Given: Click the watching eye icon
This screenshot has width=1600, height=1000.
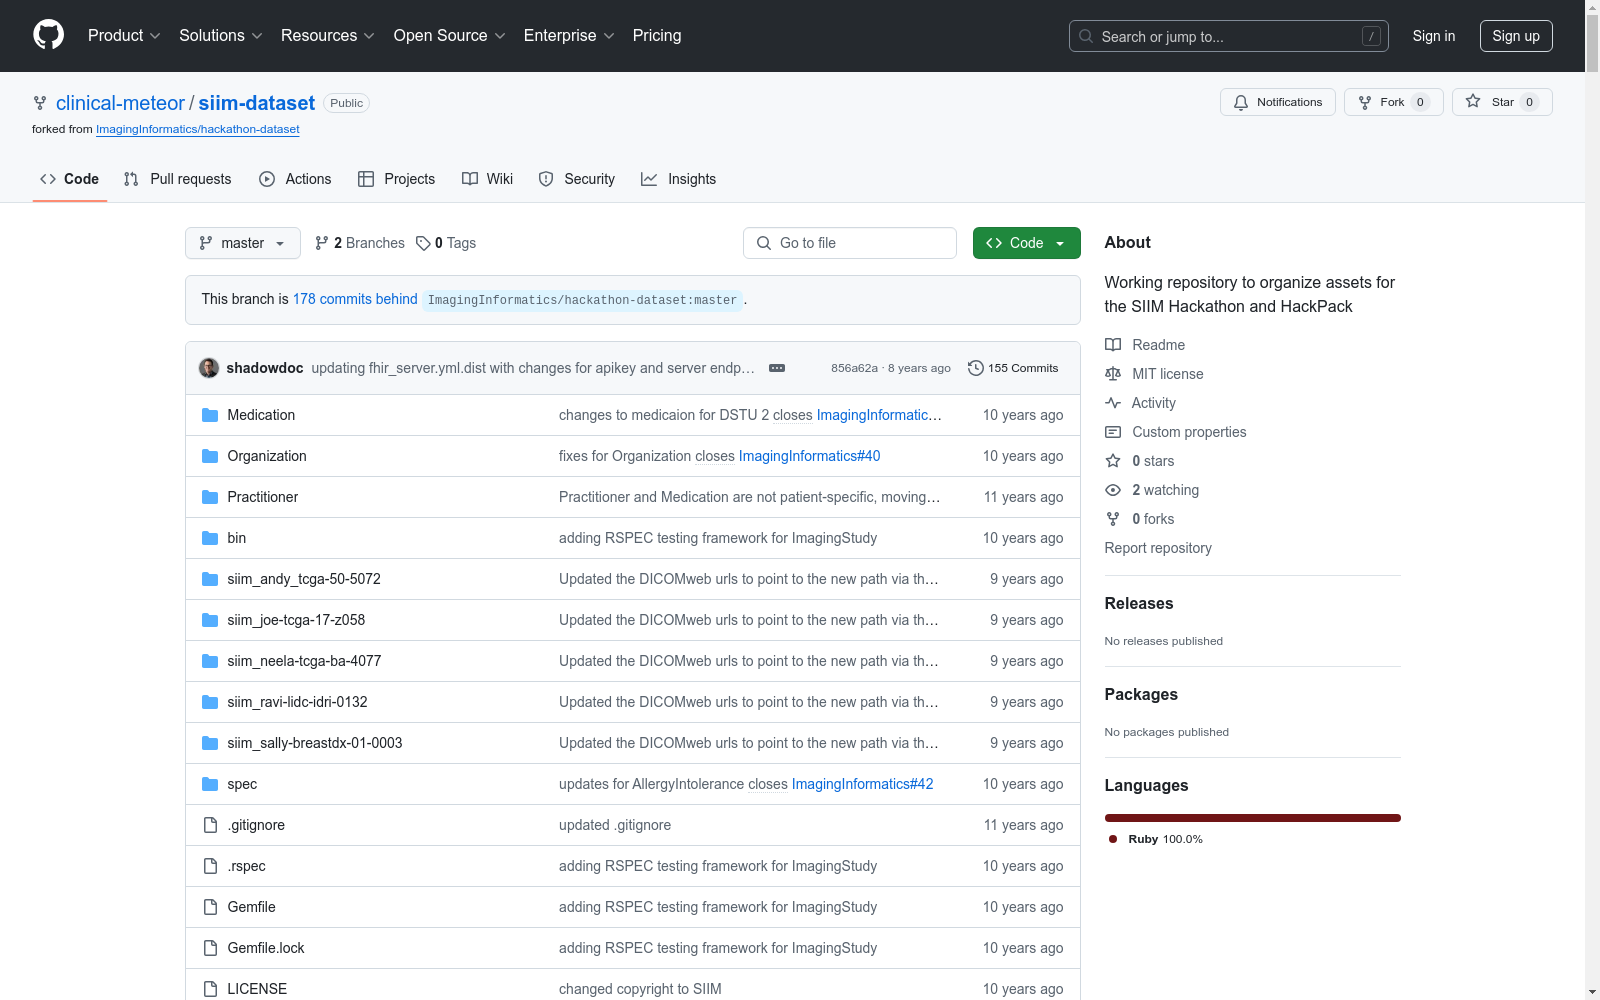Looking at the screenshot, I should (1113, 490).
